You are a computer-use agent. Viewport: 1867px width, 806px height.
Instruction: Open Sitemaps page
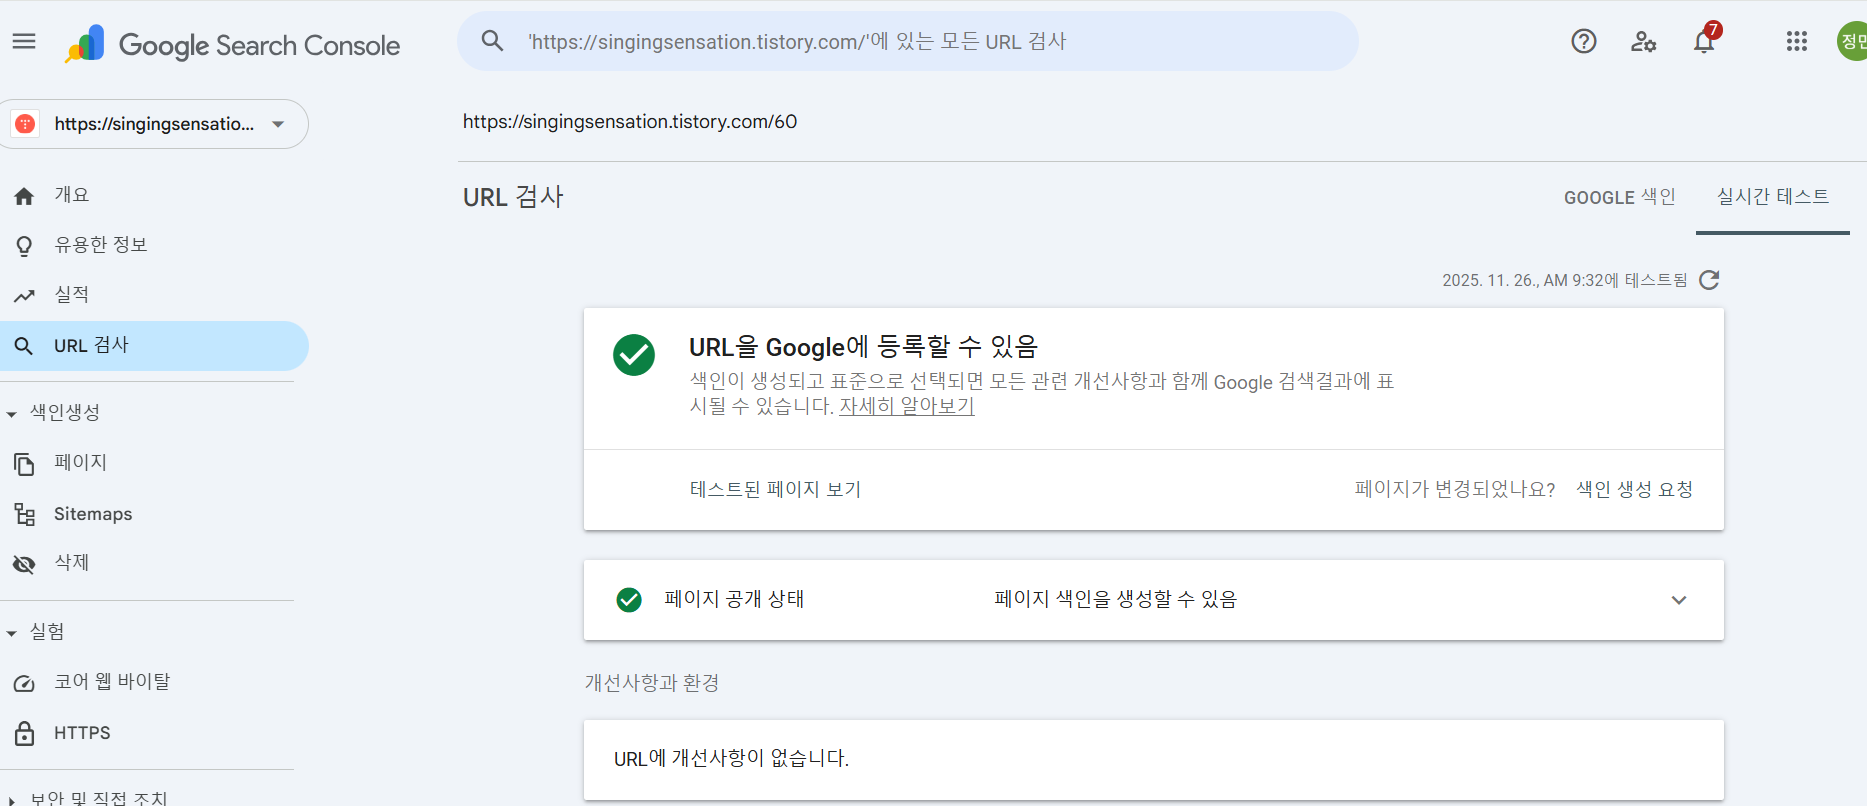[153, 514]
